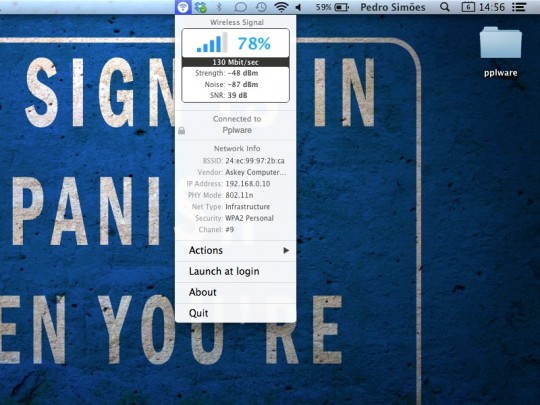Click the Bluetooth icon in menu bar
This screenshot has height=405, width=540.
click(x=219, y=7)
